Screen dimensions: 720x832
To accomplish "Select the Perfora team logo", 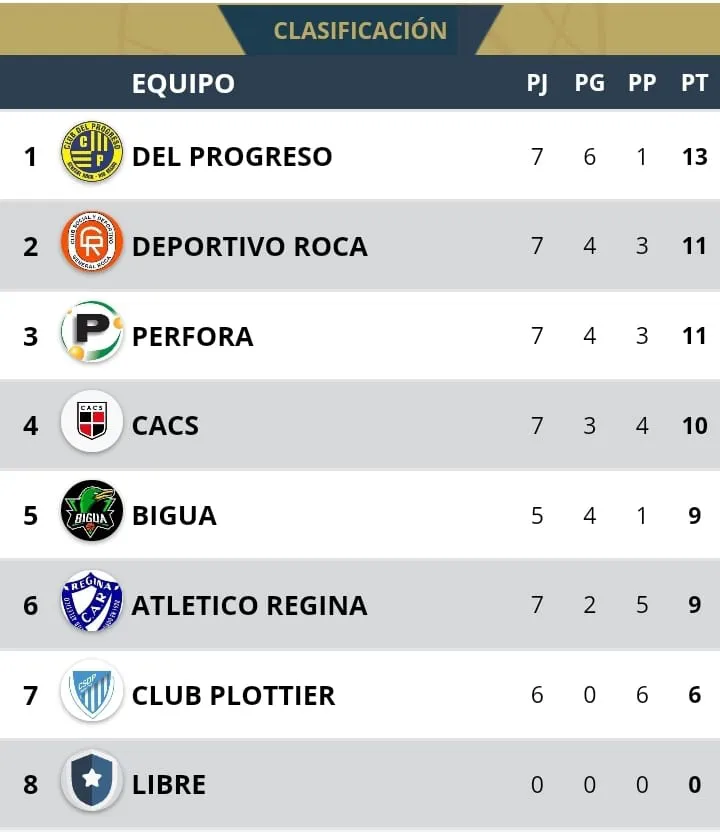I will click(92, 334).
